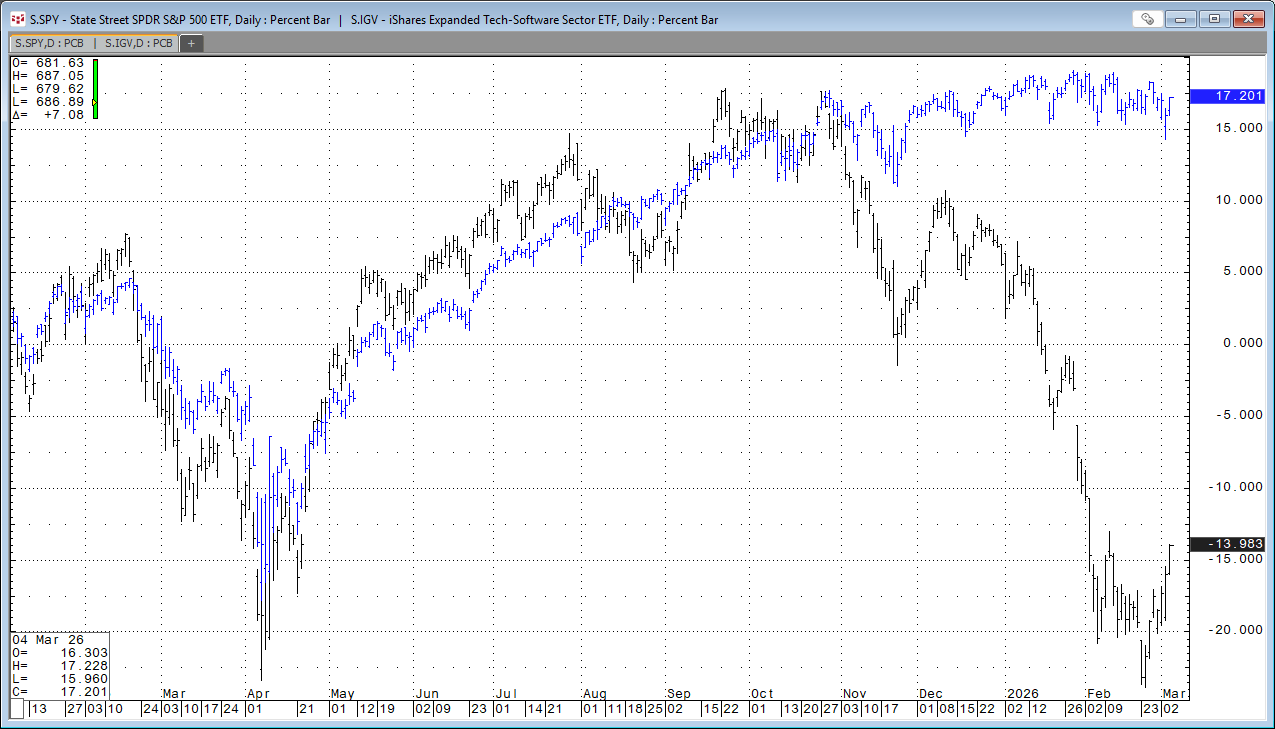The image size is (1275, 729).
Task: Add a new chart tab with plus button
Action: pos(191,43)
